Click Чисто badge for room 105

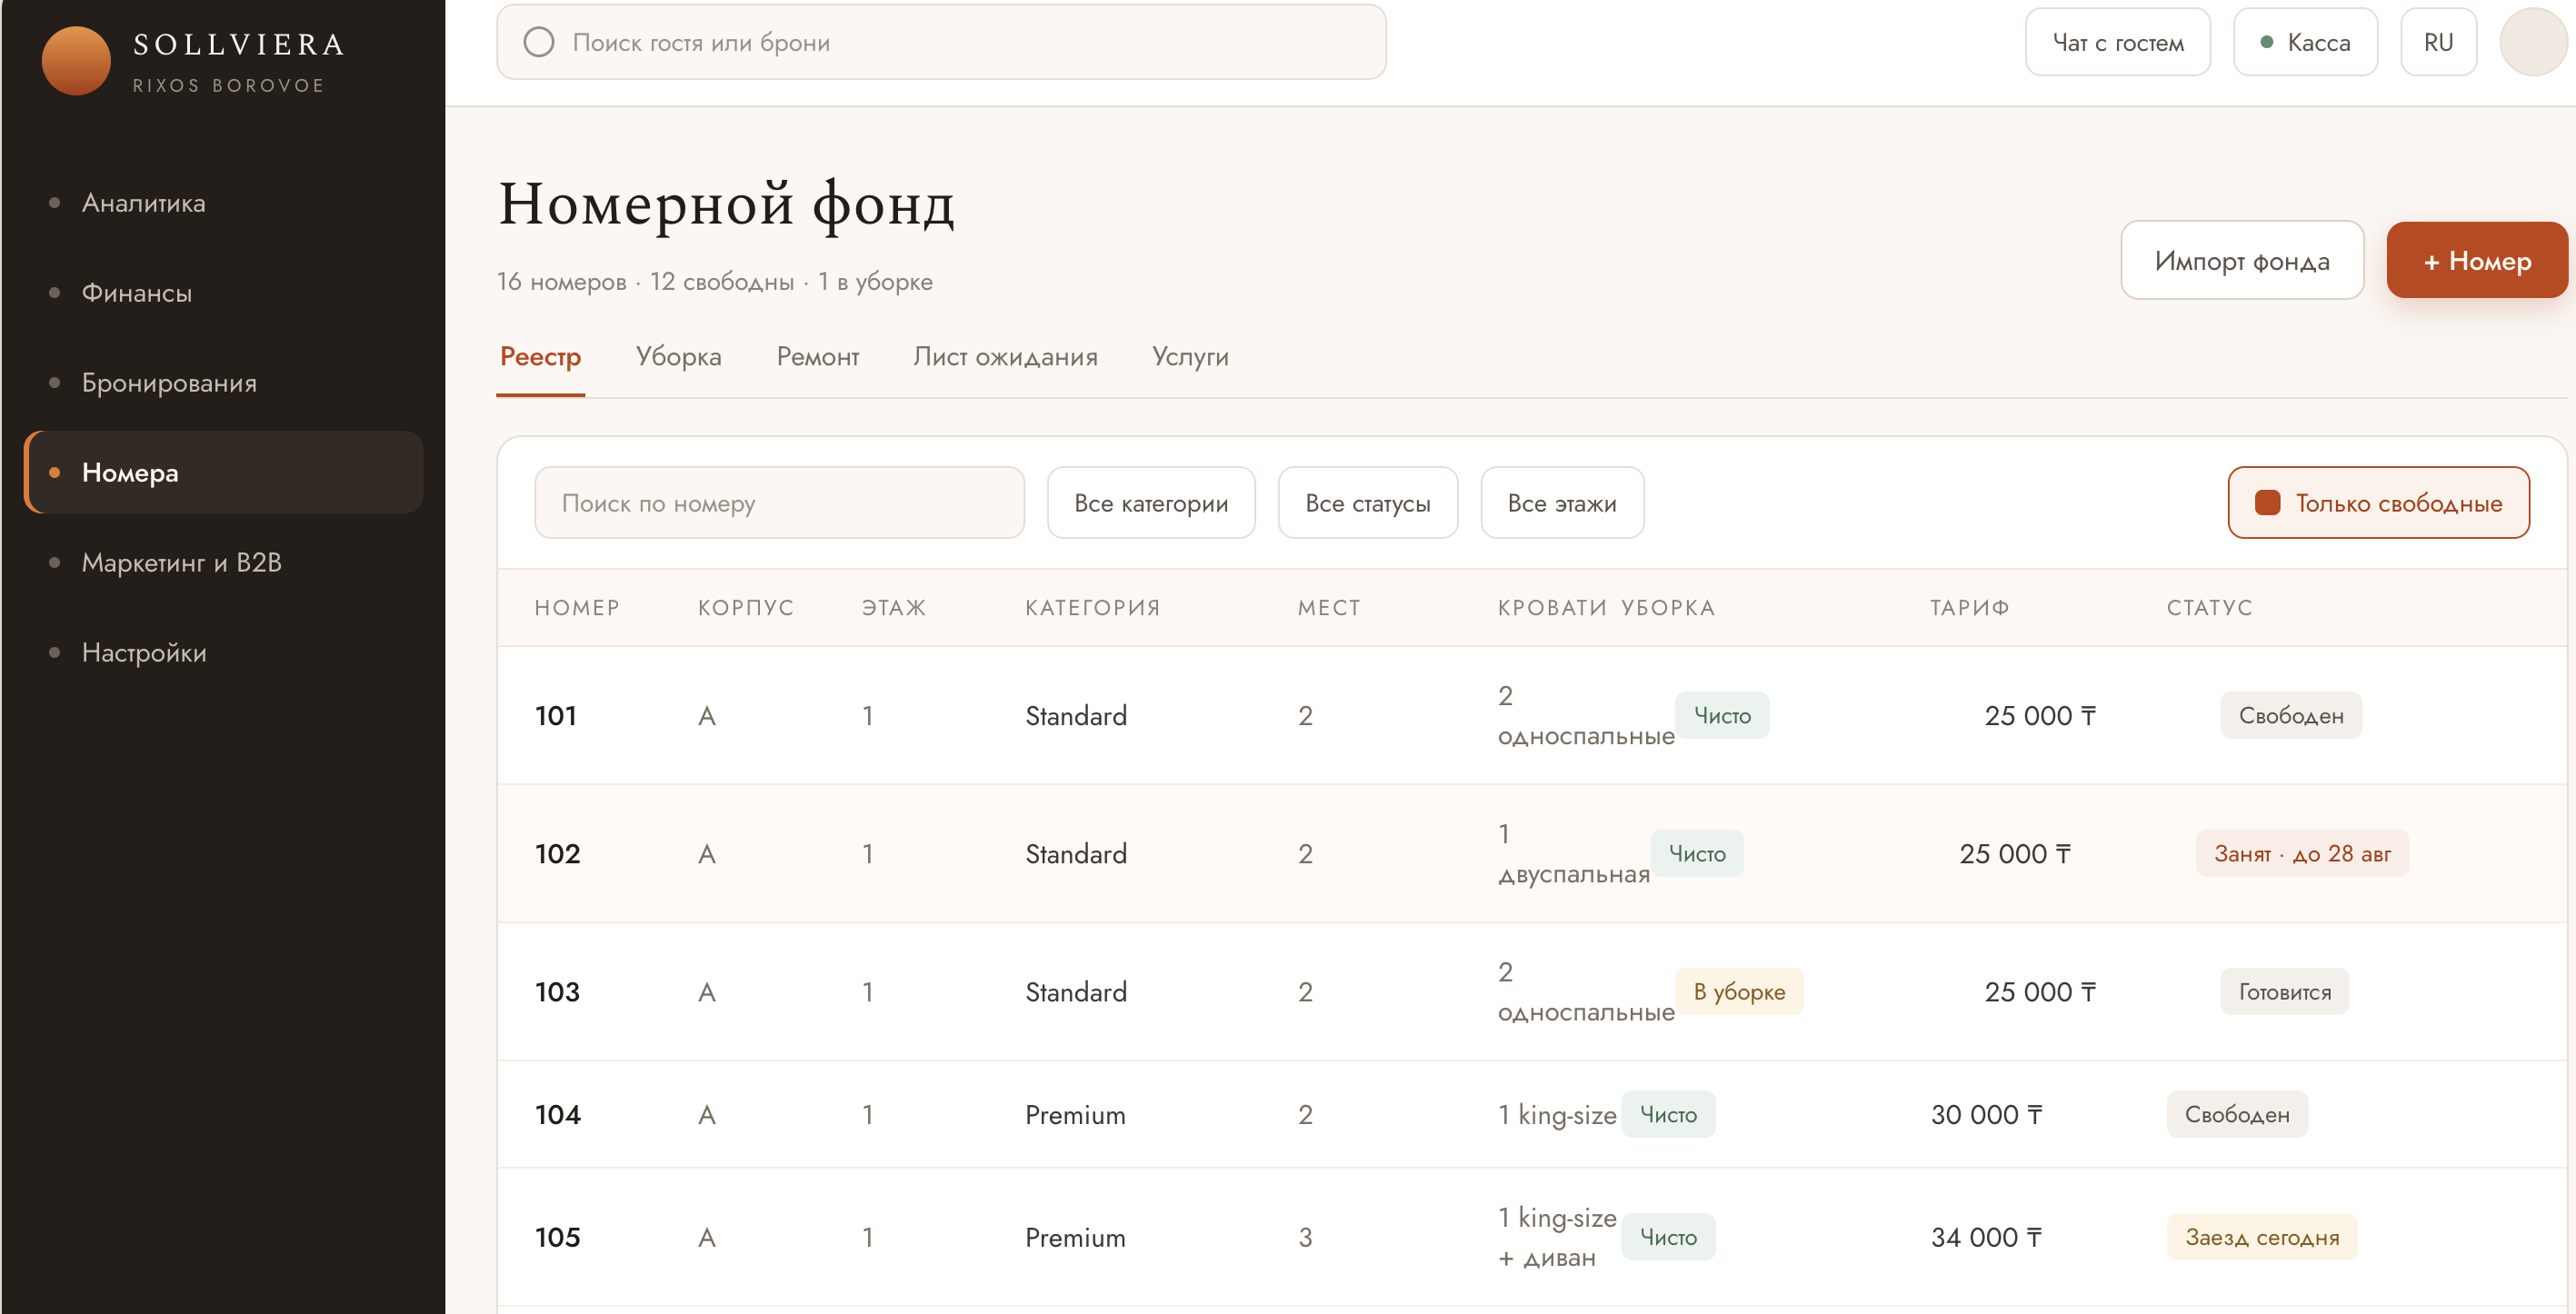[x=1668, y=1238]
